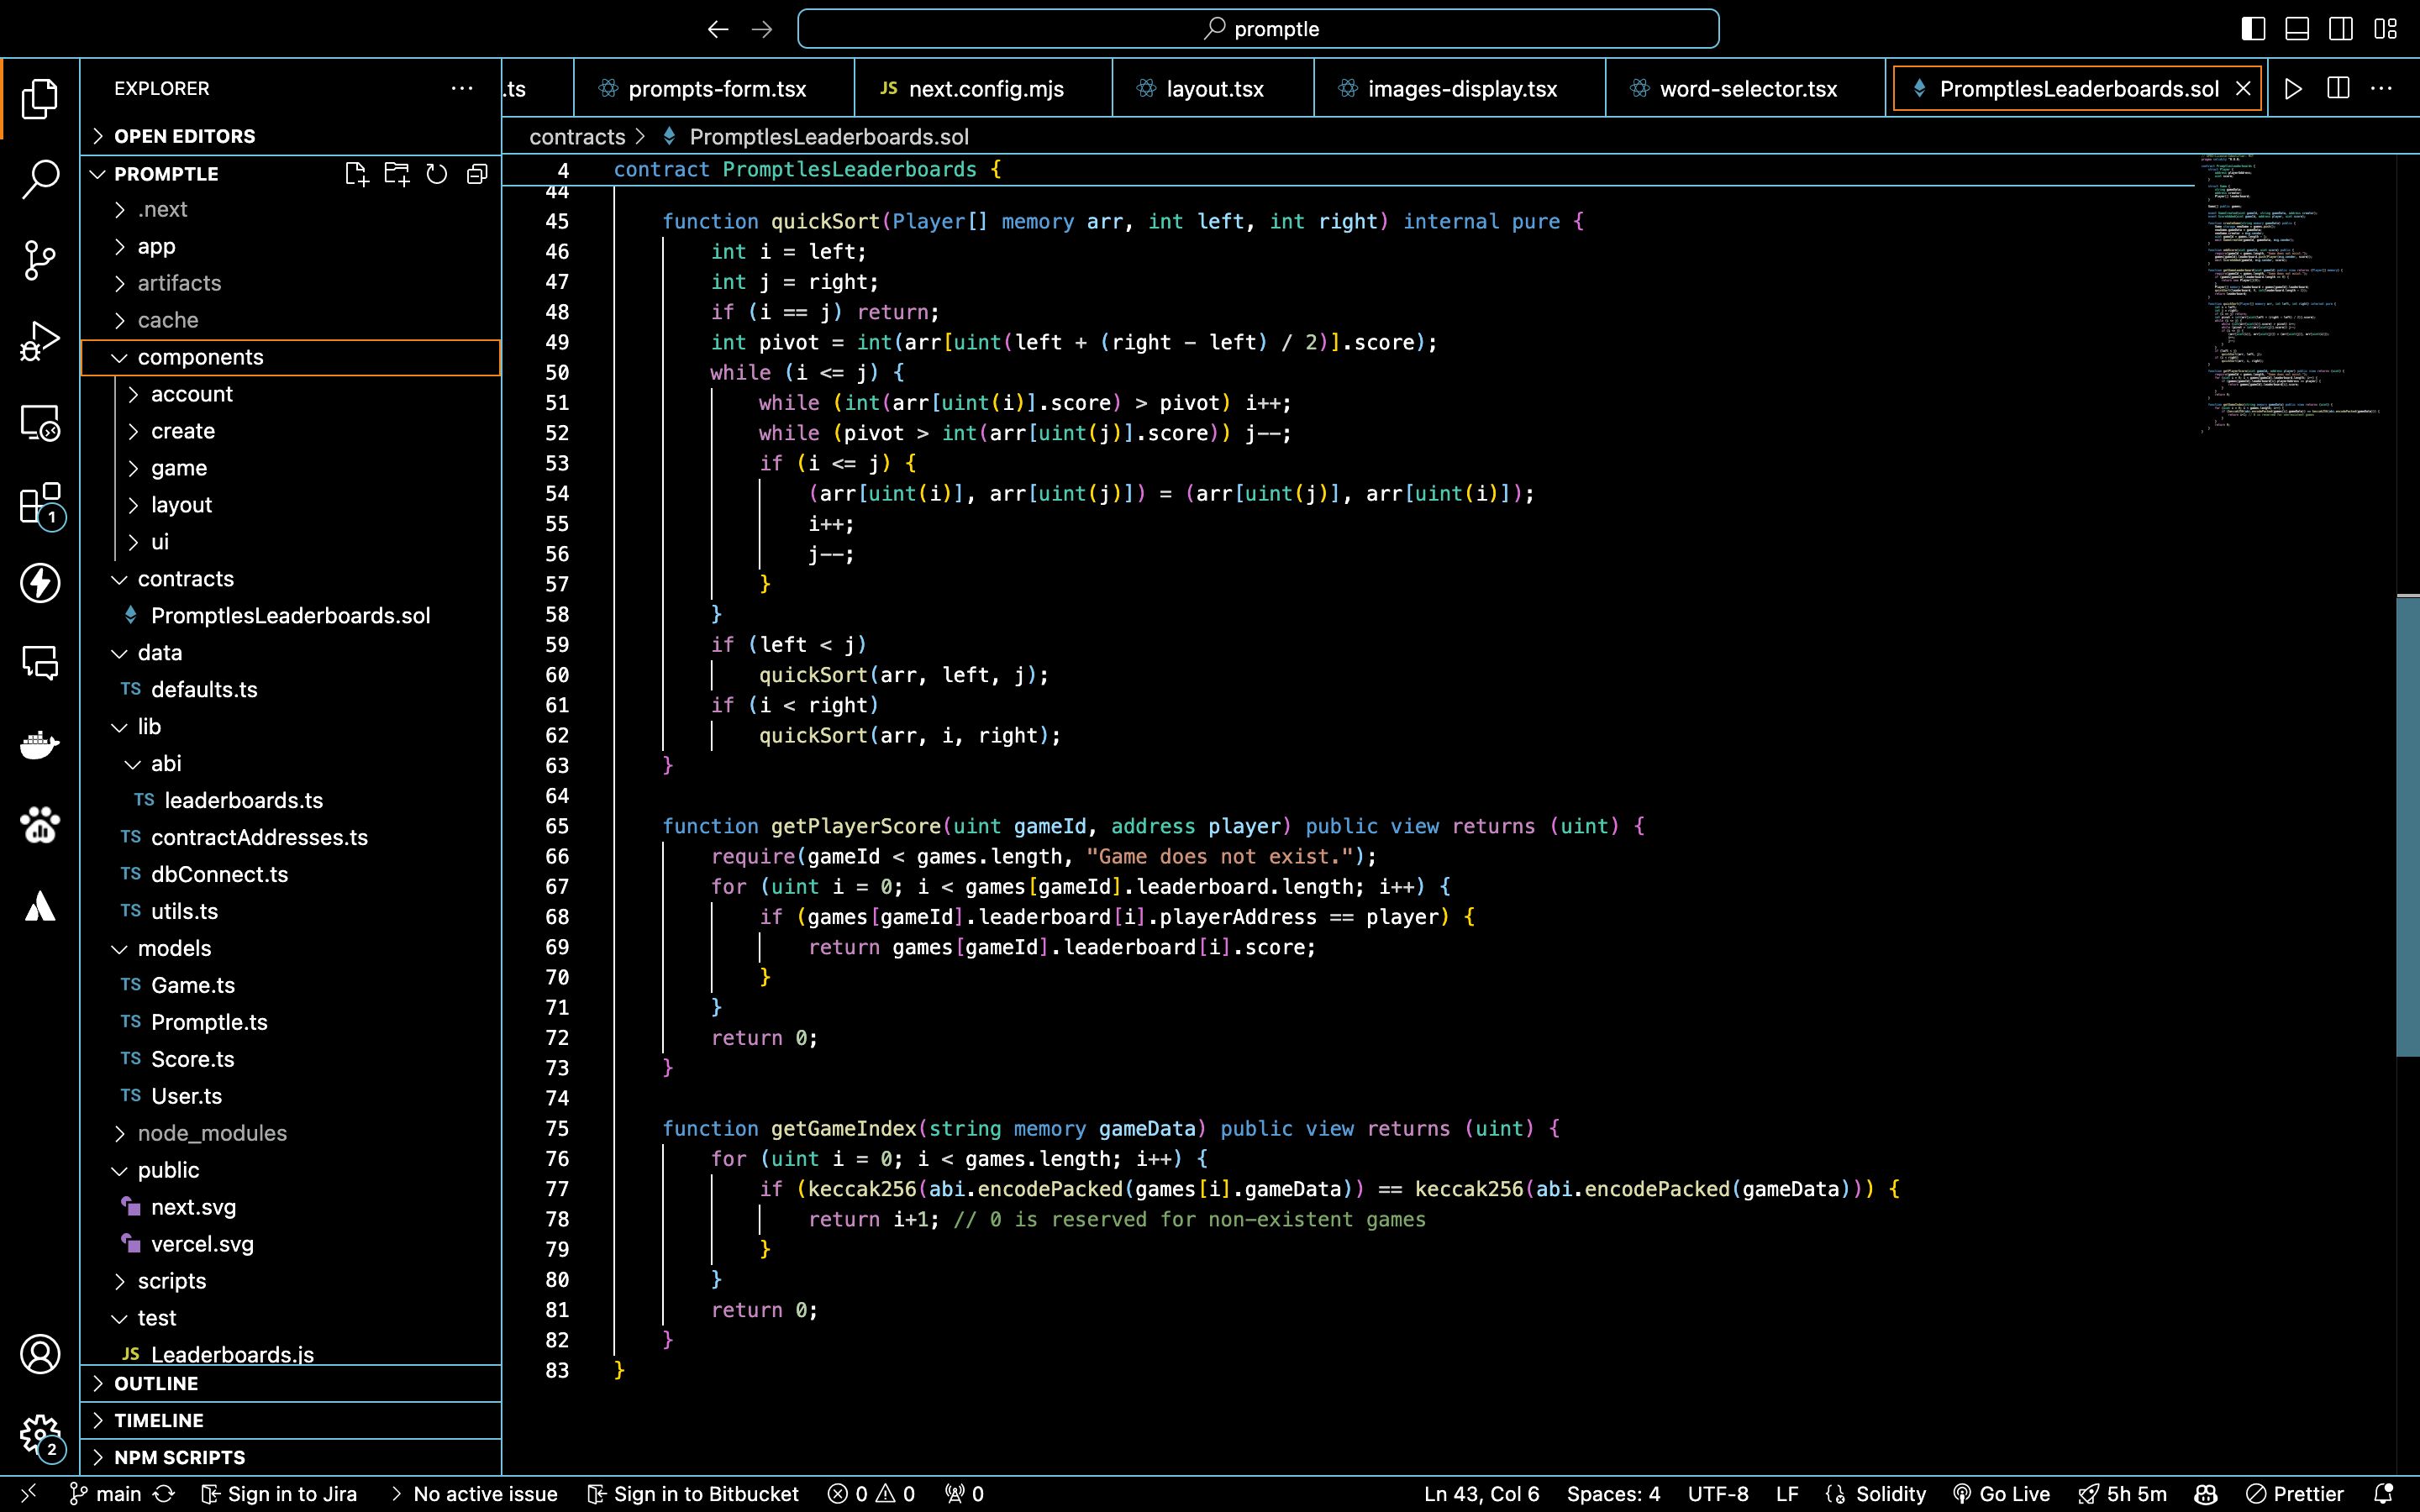
Task: Customize layout from title bar
Action: point(2385,29)
